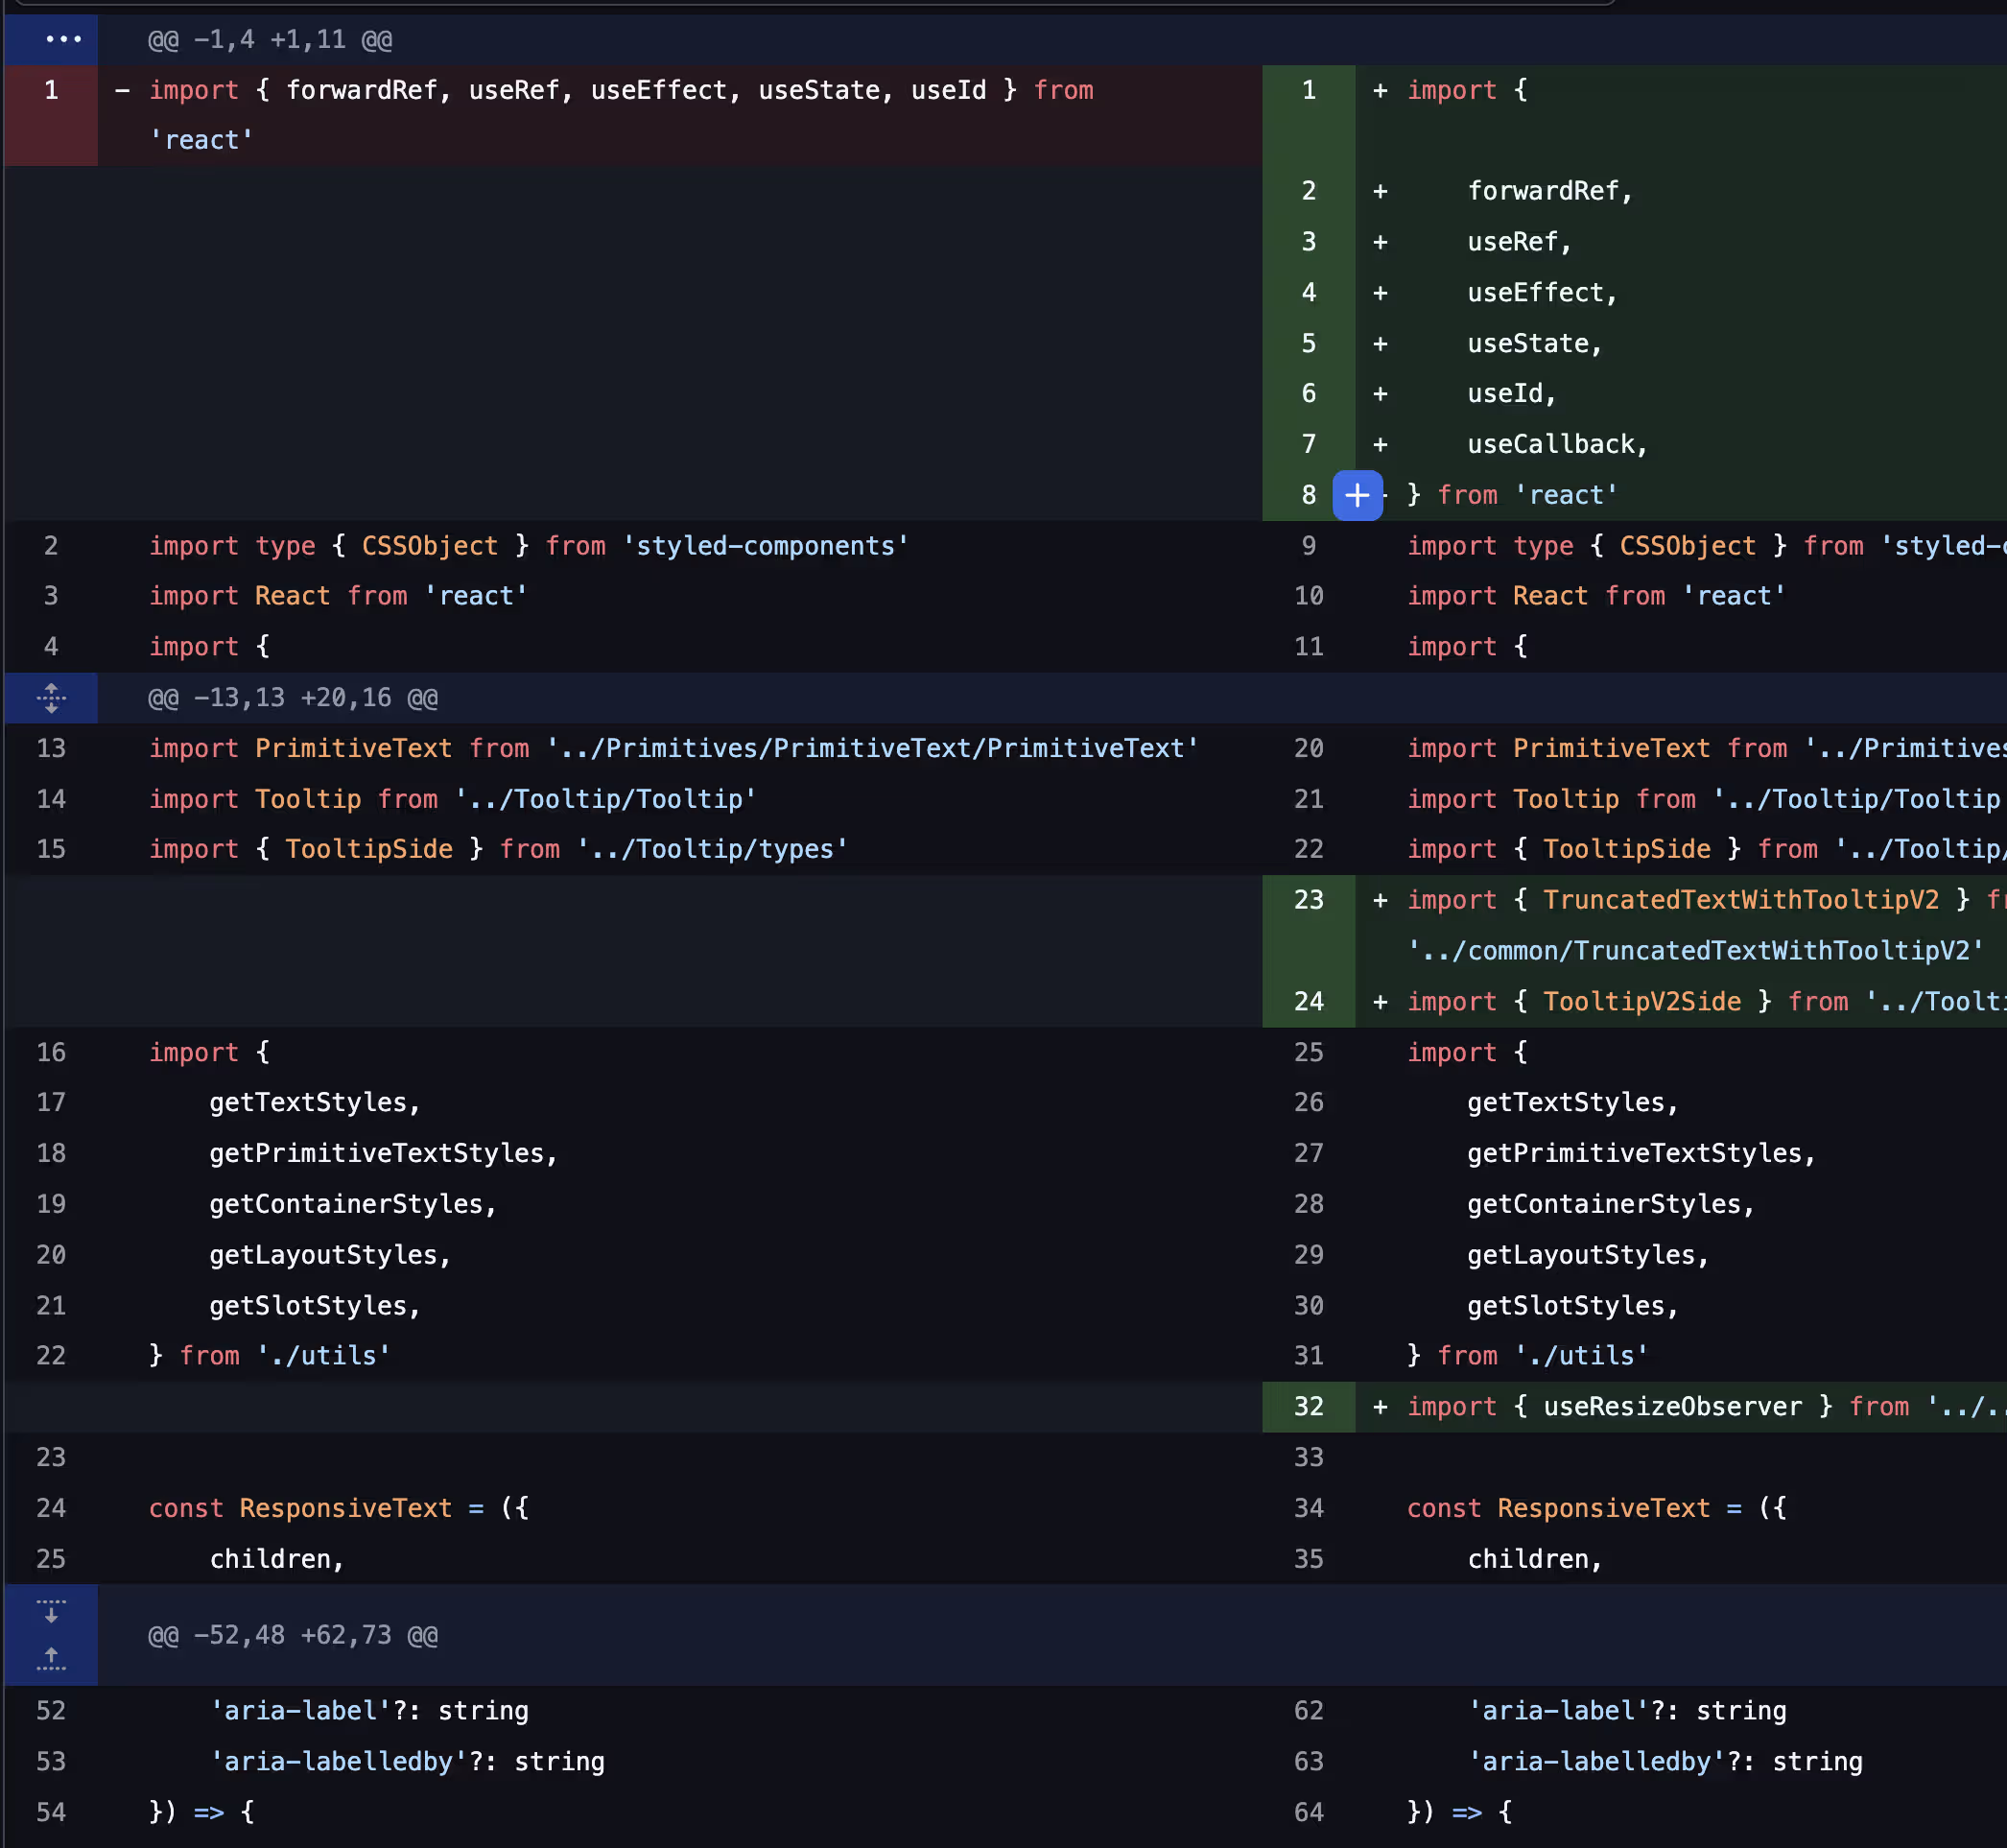Click useCallback on added line 7

tap(1550, 444)
